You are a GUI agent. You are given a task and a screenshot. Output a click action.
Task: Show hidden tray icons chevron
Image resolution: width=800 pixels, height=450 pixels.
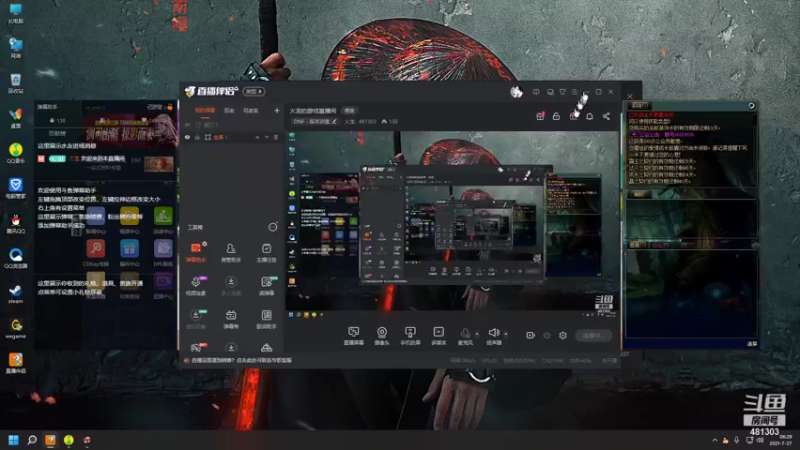[x=714, y=440]
